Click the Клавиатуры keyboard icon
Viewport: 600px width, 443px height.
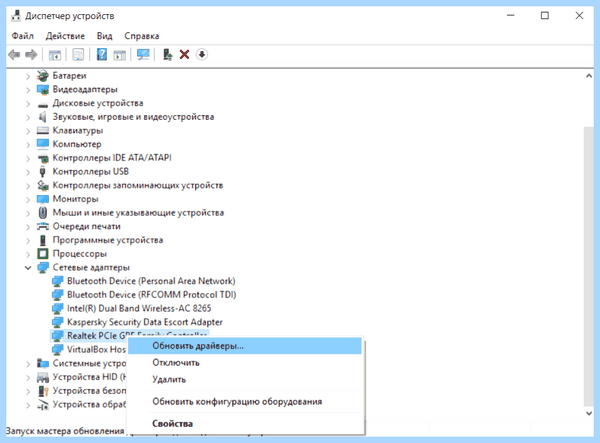43,130
